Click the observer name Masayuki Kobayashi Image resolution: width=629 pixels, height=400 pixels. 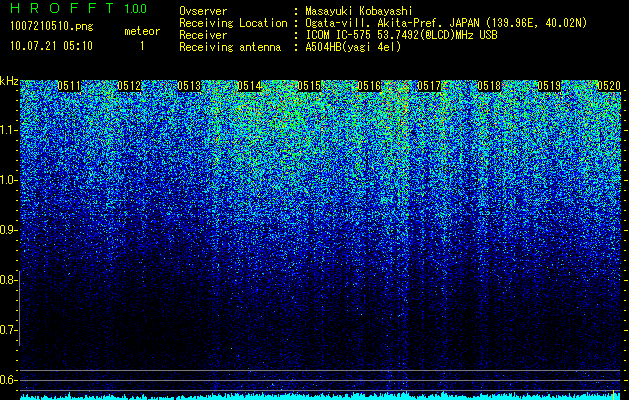359,11
